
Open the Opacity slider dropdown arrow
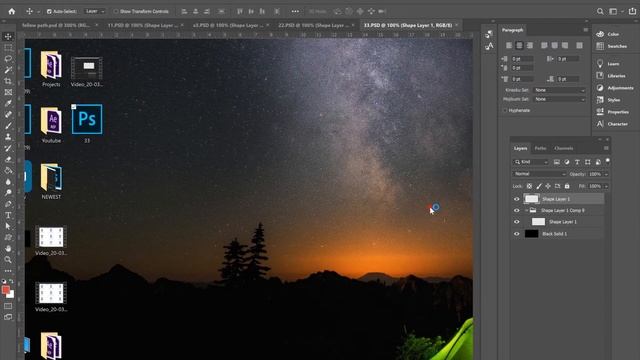tap(606, 174)
